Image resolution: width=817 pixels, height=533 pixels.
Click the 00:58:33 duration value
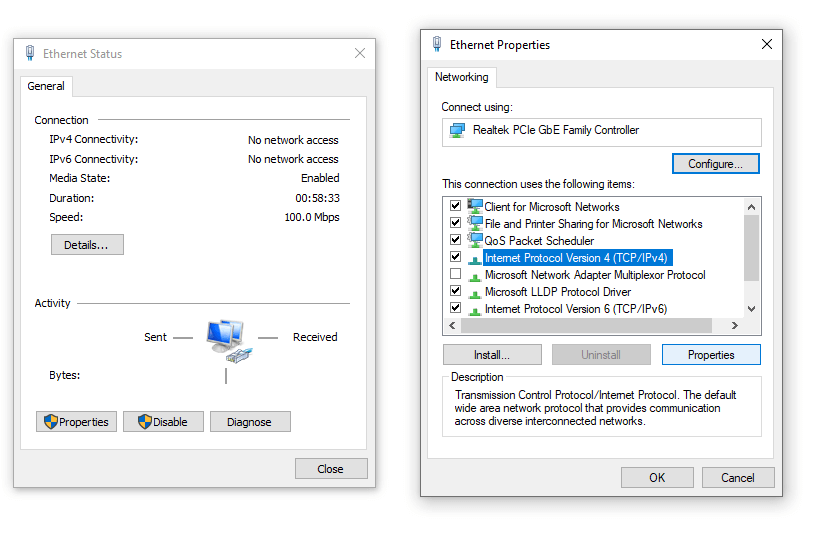coord(317,198)
